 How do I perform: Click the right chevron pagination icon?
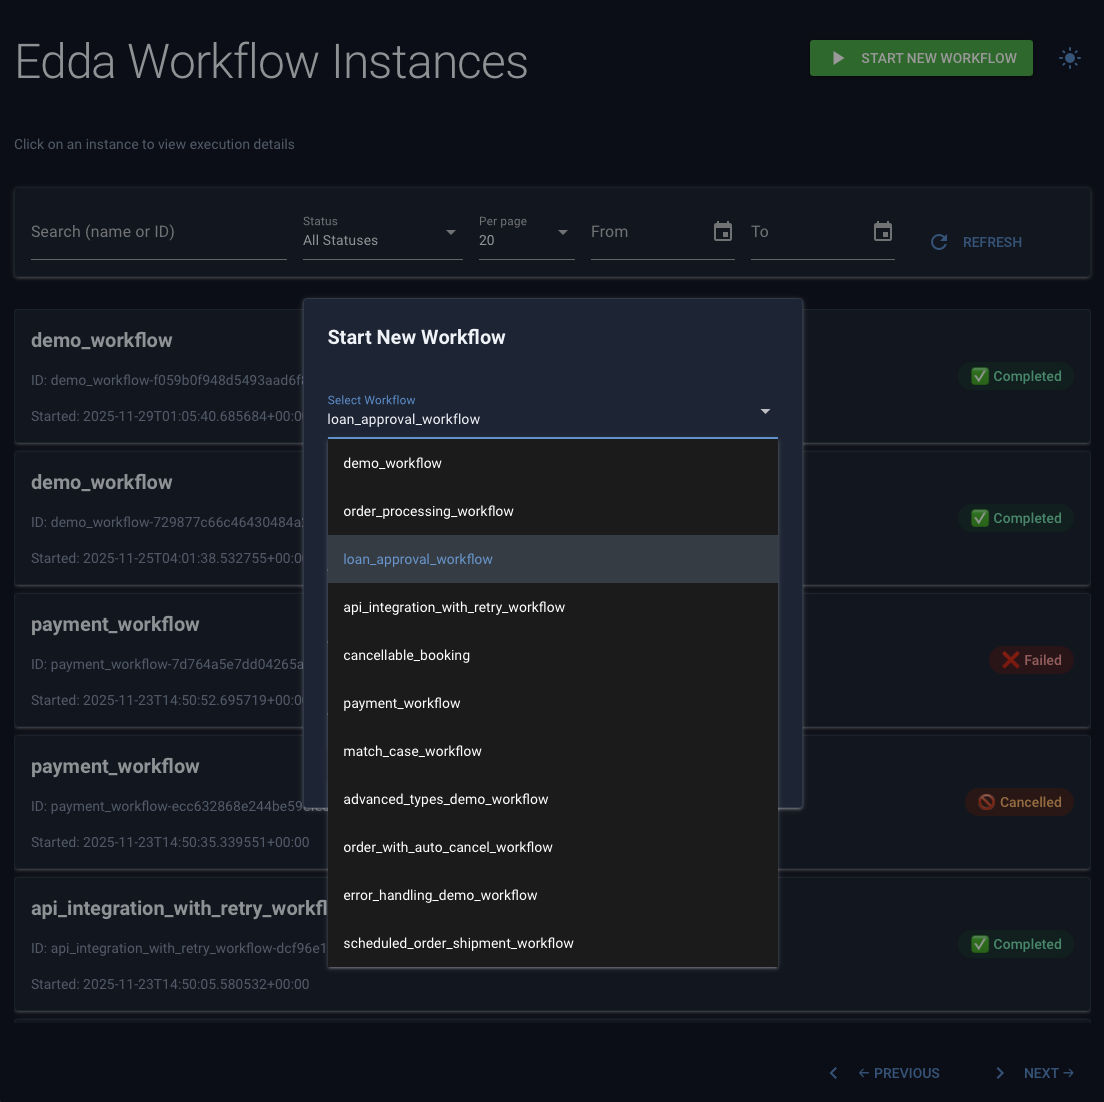click(999, 1073)
